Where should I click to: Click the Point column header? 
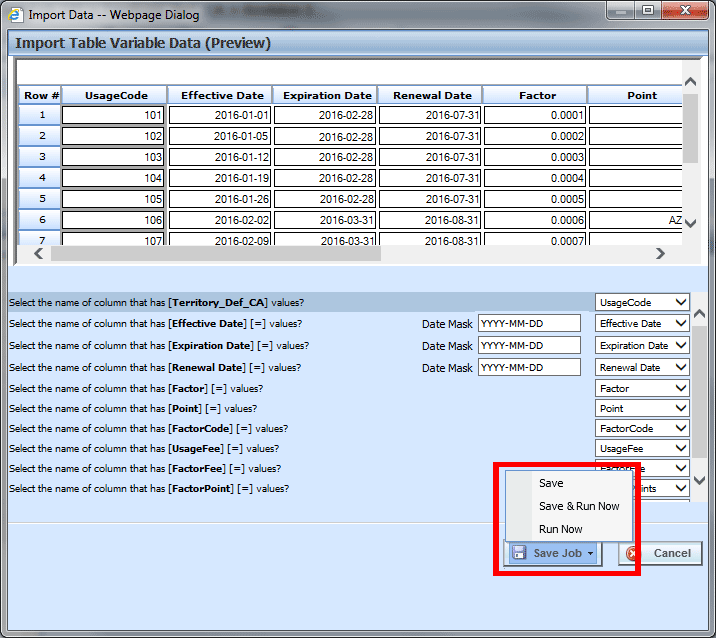click(635, 95)
